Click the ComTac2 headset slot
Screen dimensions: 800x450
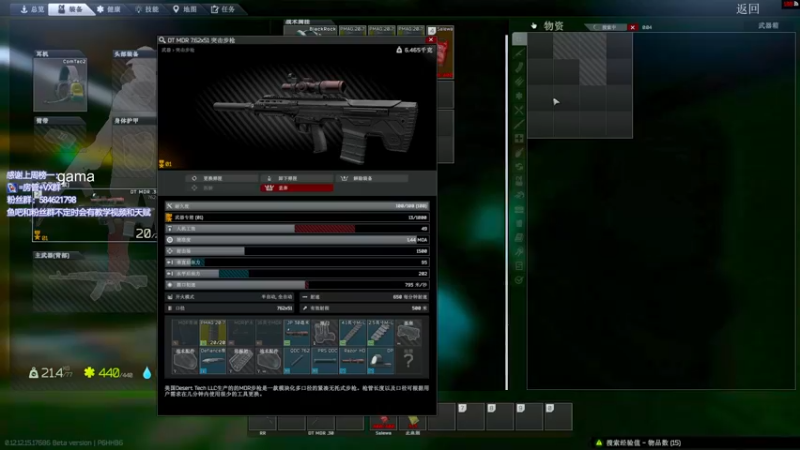(60, 85)
